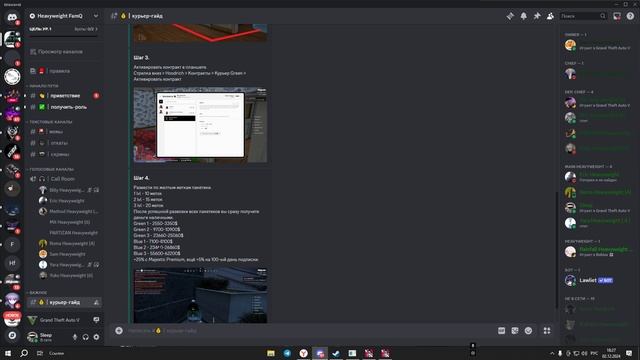
Task: Open File Explorer from the taskbar
Action: coord(271,353)
